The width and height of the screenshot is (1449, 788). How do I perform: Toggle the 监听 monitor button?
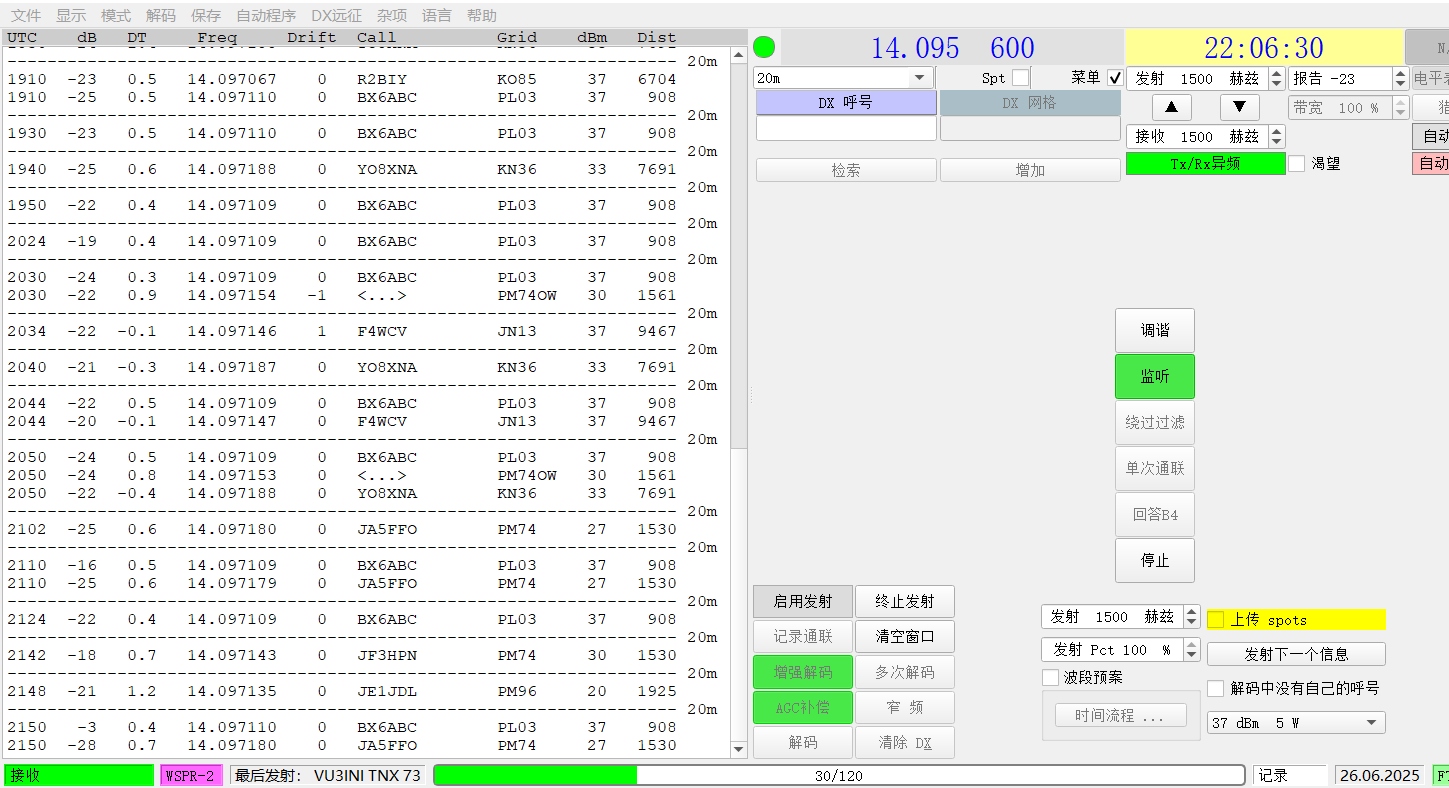pos(1155,376)
